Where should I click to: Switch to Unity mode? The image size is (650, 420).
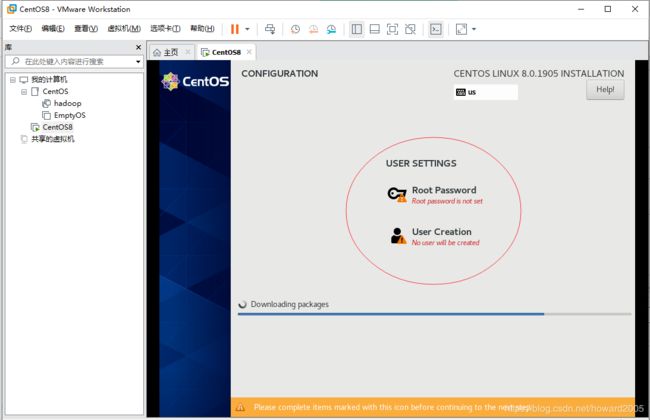410,29
